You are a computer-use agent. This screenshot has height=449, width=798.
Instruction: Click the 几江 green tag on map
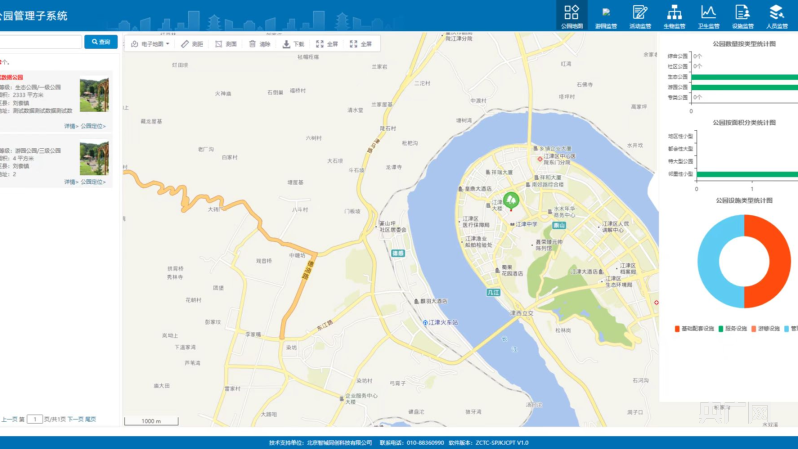tap(494, 293)
